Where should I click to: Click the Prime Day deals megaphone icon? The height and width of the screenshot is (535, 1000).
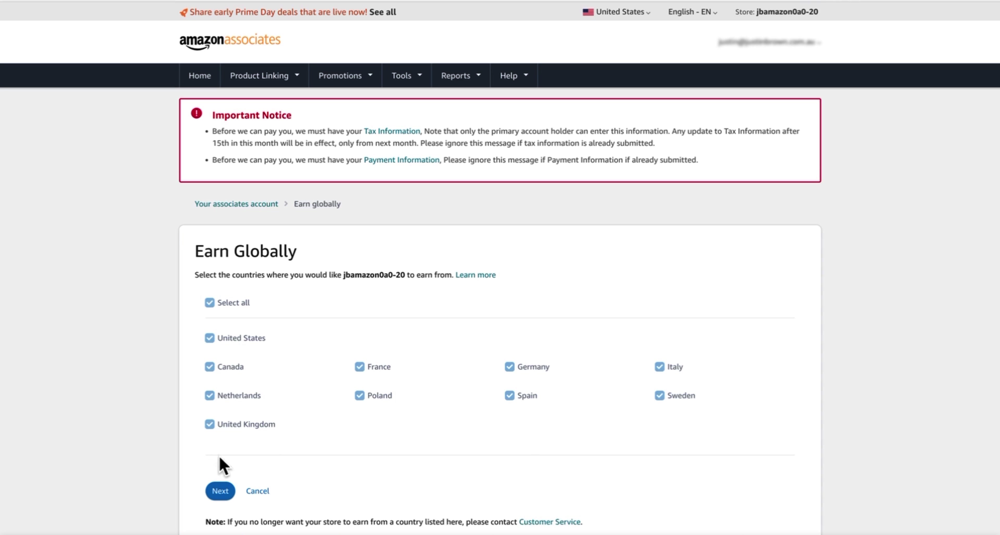(184, 12)
